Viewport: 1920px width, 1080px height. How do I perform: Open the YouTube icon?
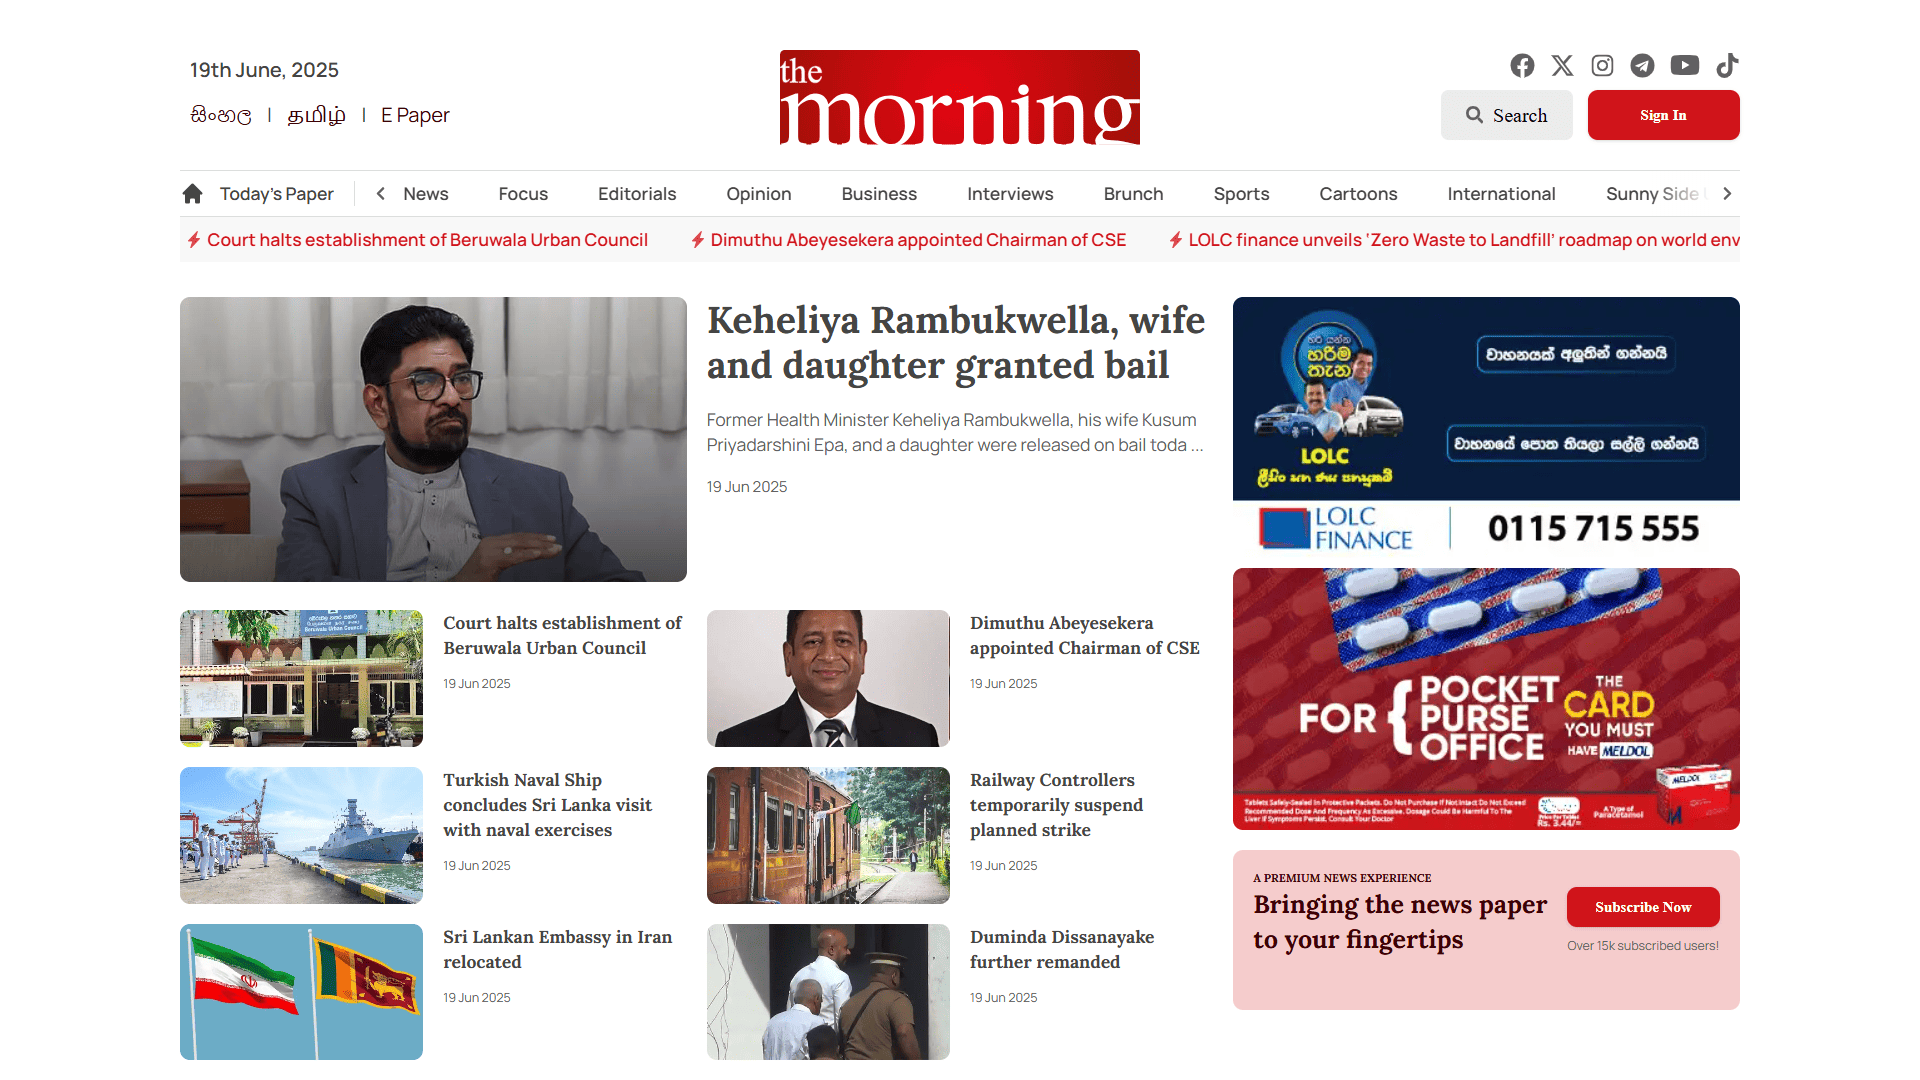click(1684, 65)
